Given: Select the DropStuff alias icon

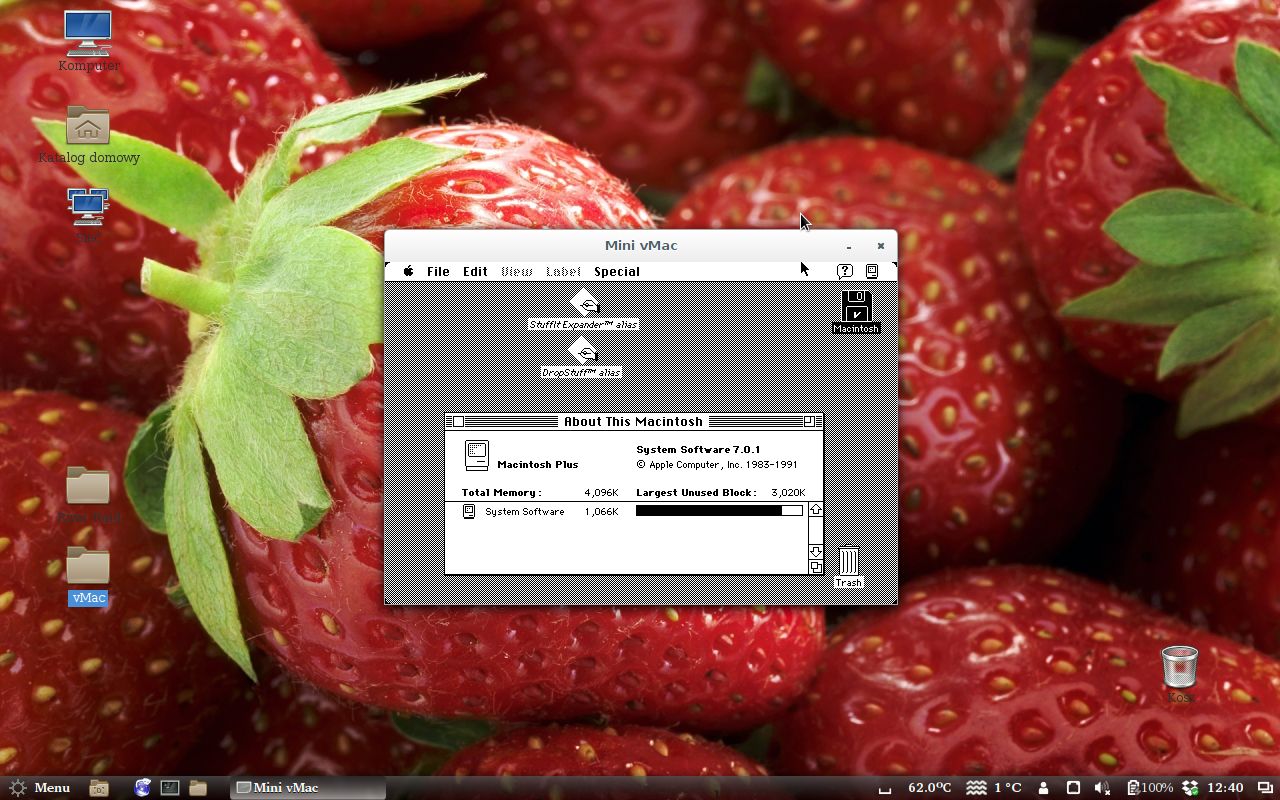Looking at the screenshot, I should coord(583,351).
